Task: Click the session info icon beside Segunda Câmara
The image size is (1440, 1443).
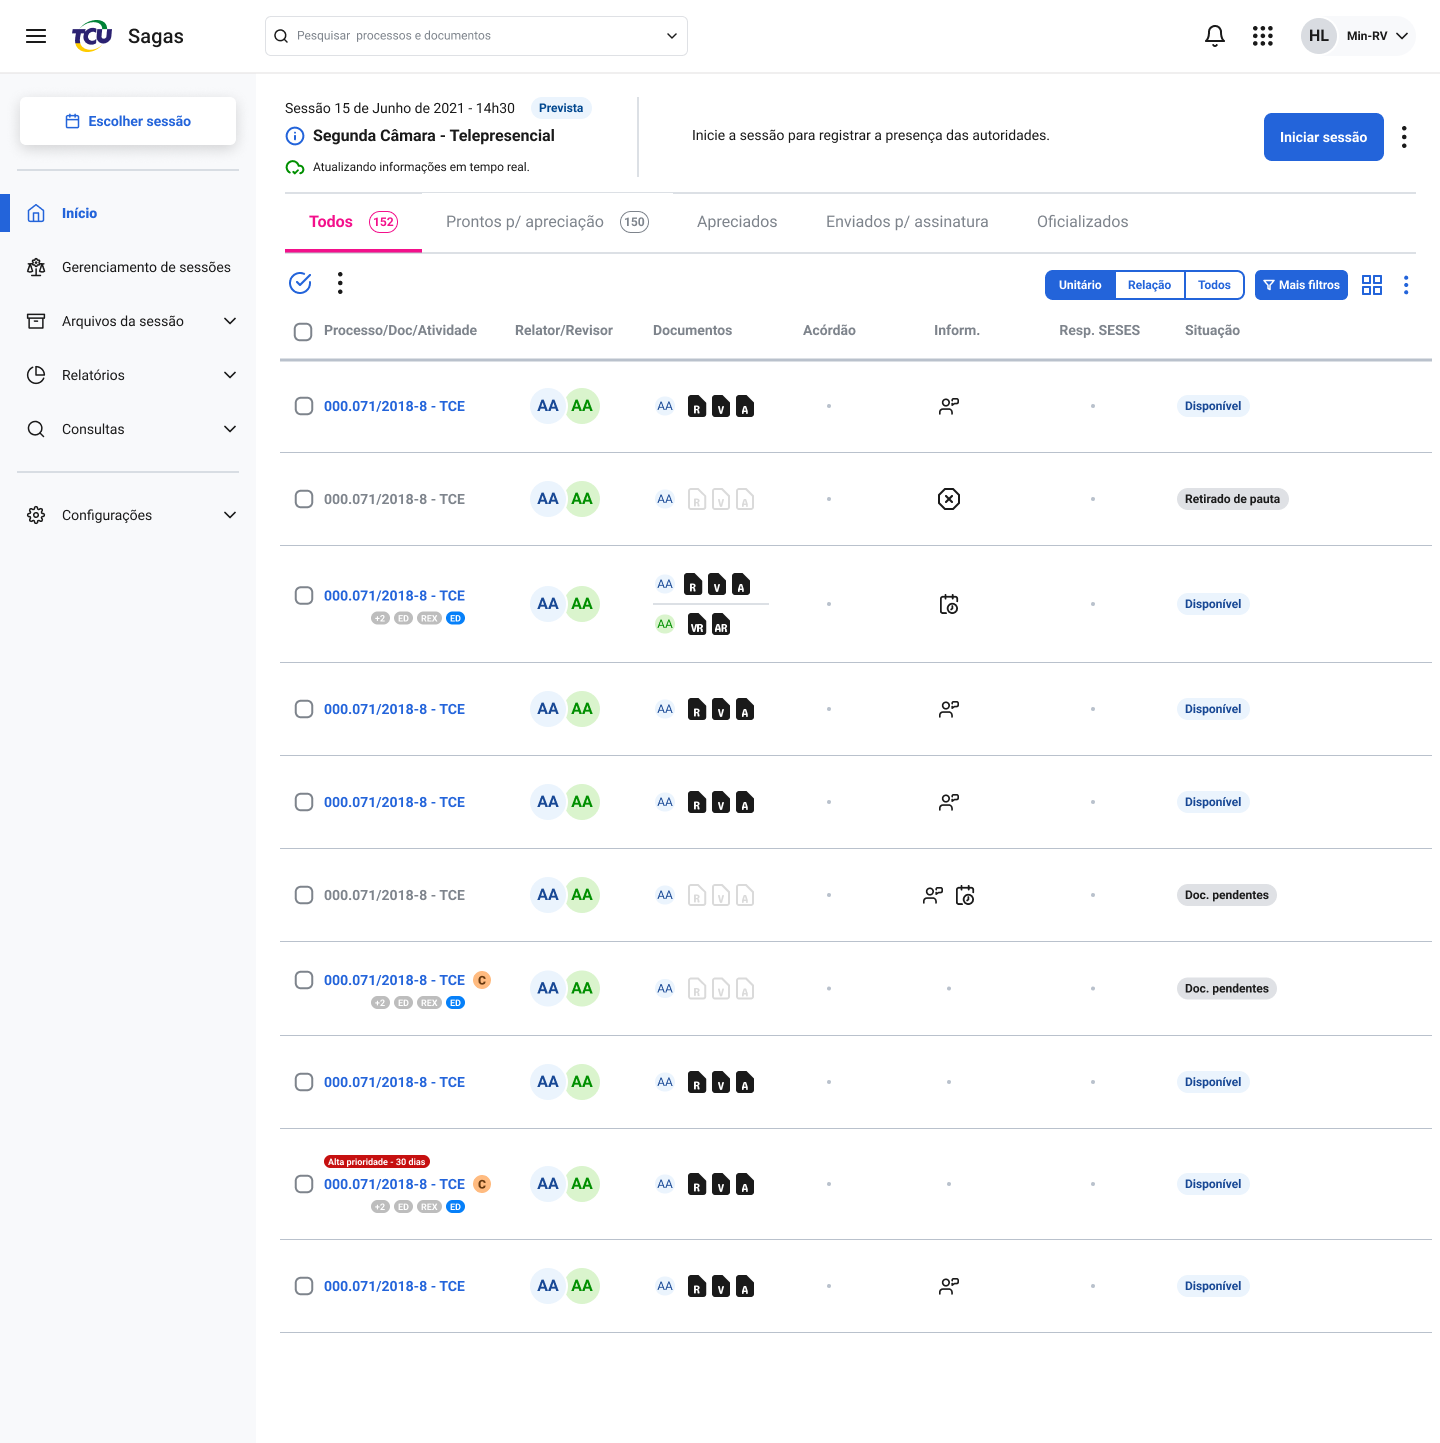Action: [x=295, y=136]
